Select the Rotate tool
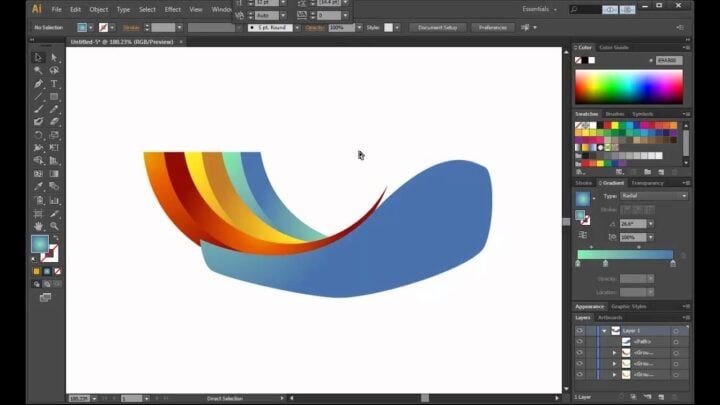Image resolution: width=720 pixels, height=405 pixels. coord(38,135)
